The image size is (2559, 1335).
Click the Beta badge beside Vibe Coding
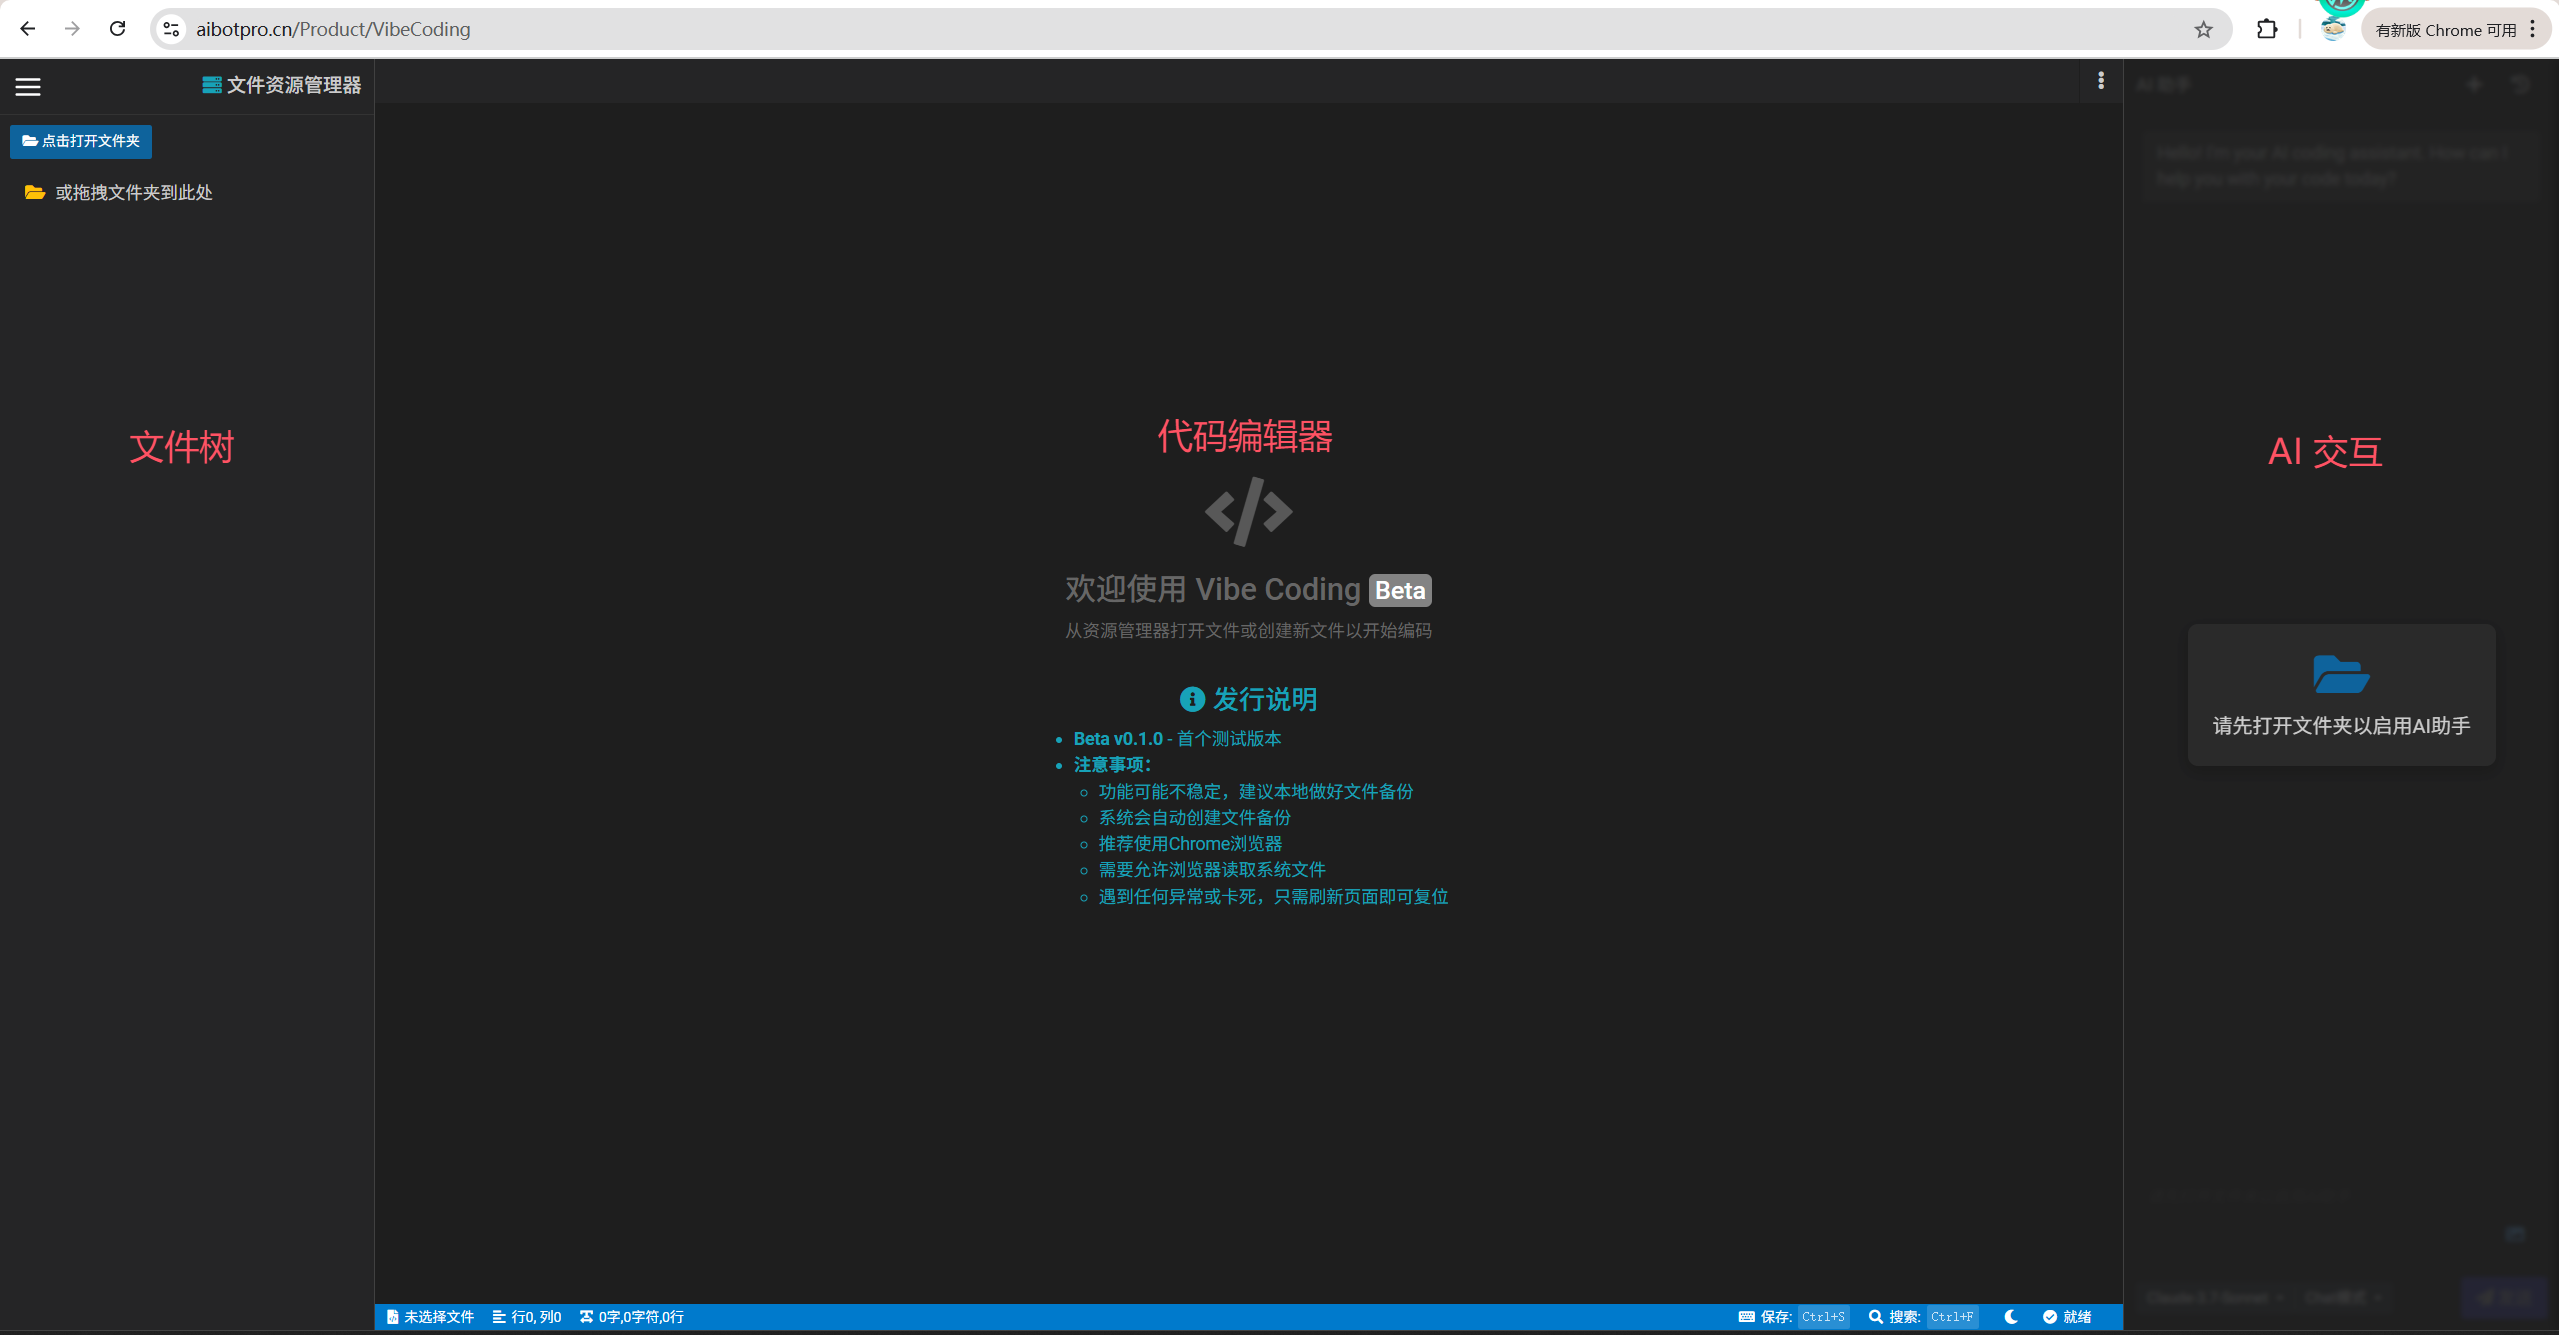[x=1399, y=590]
